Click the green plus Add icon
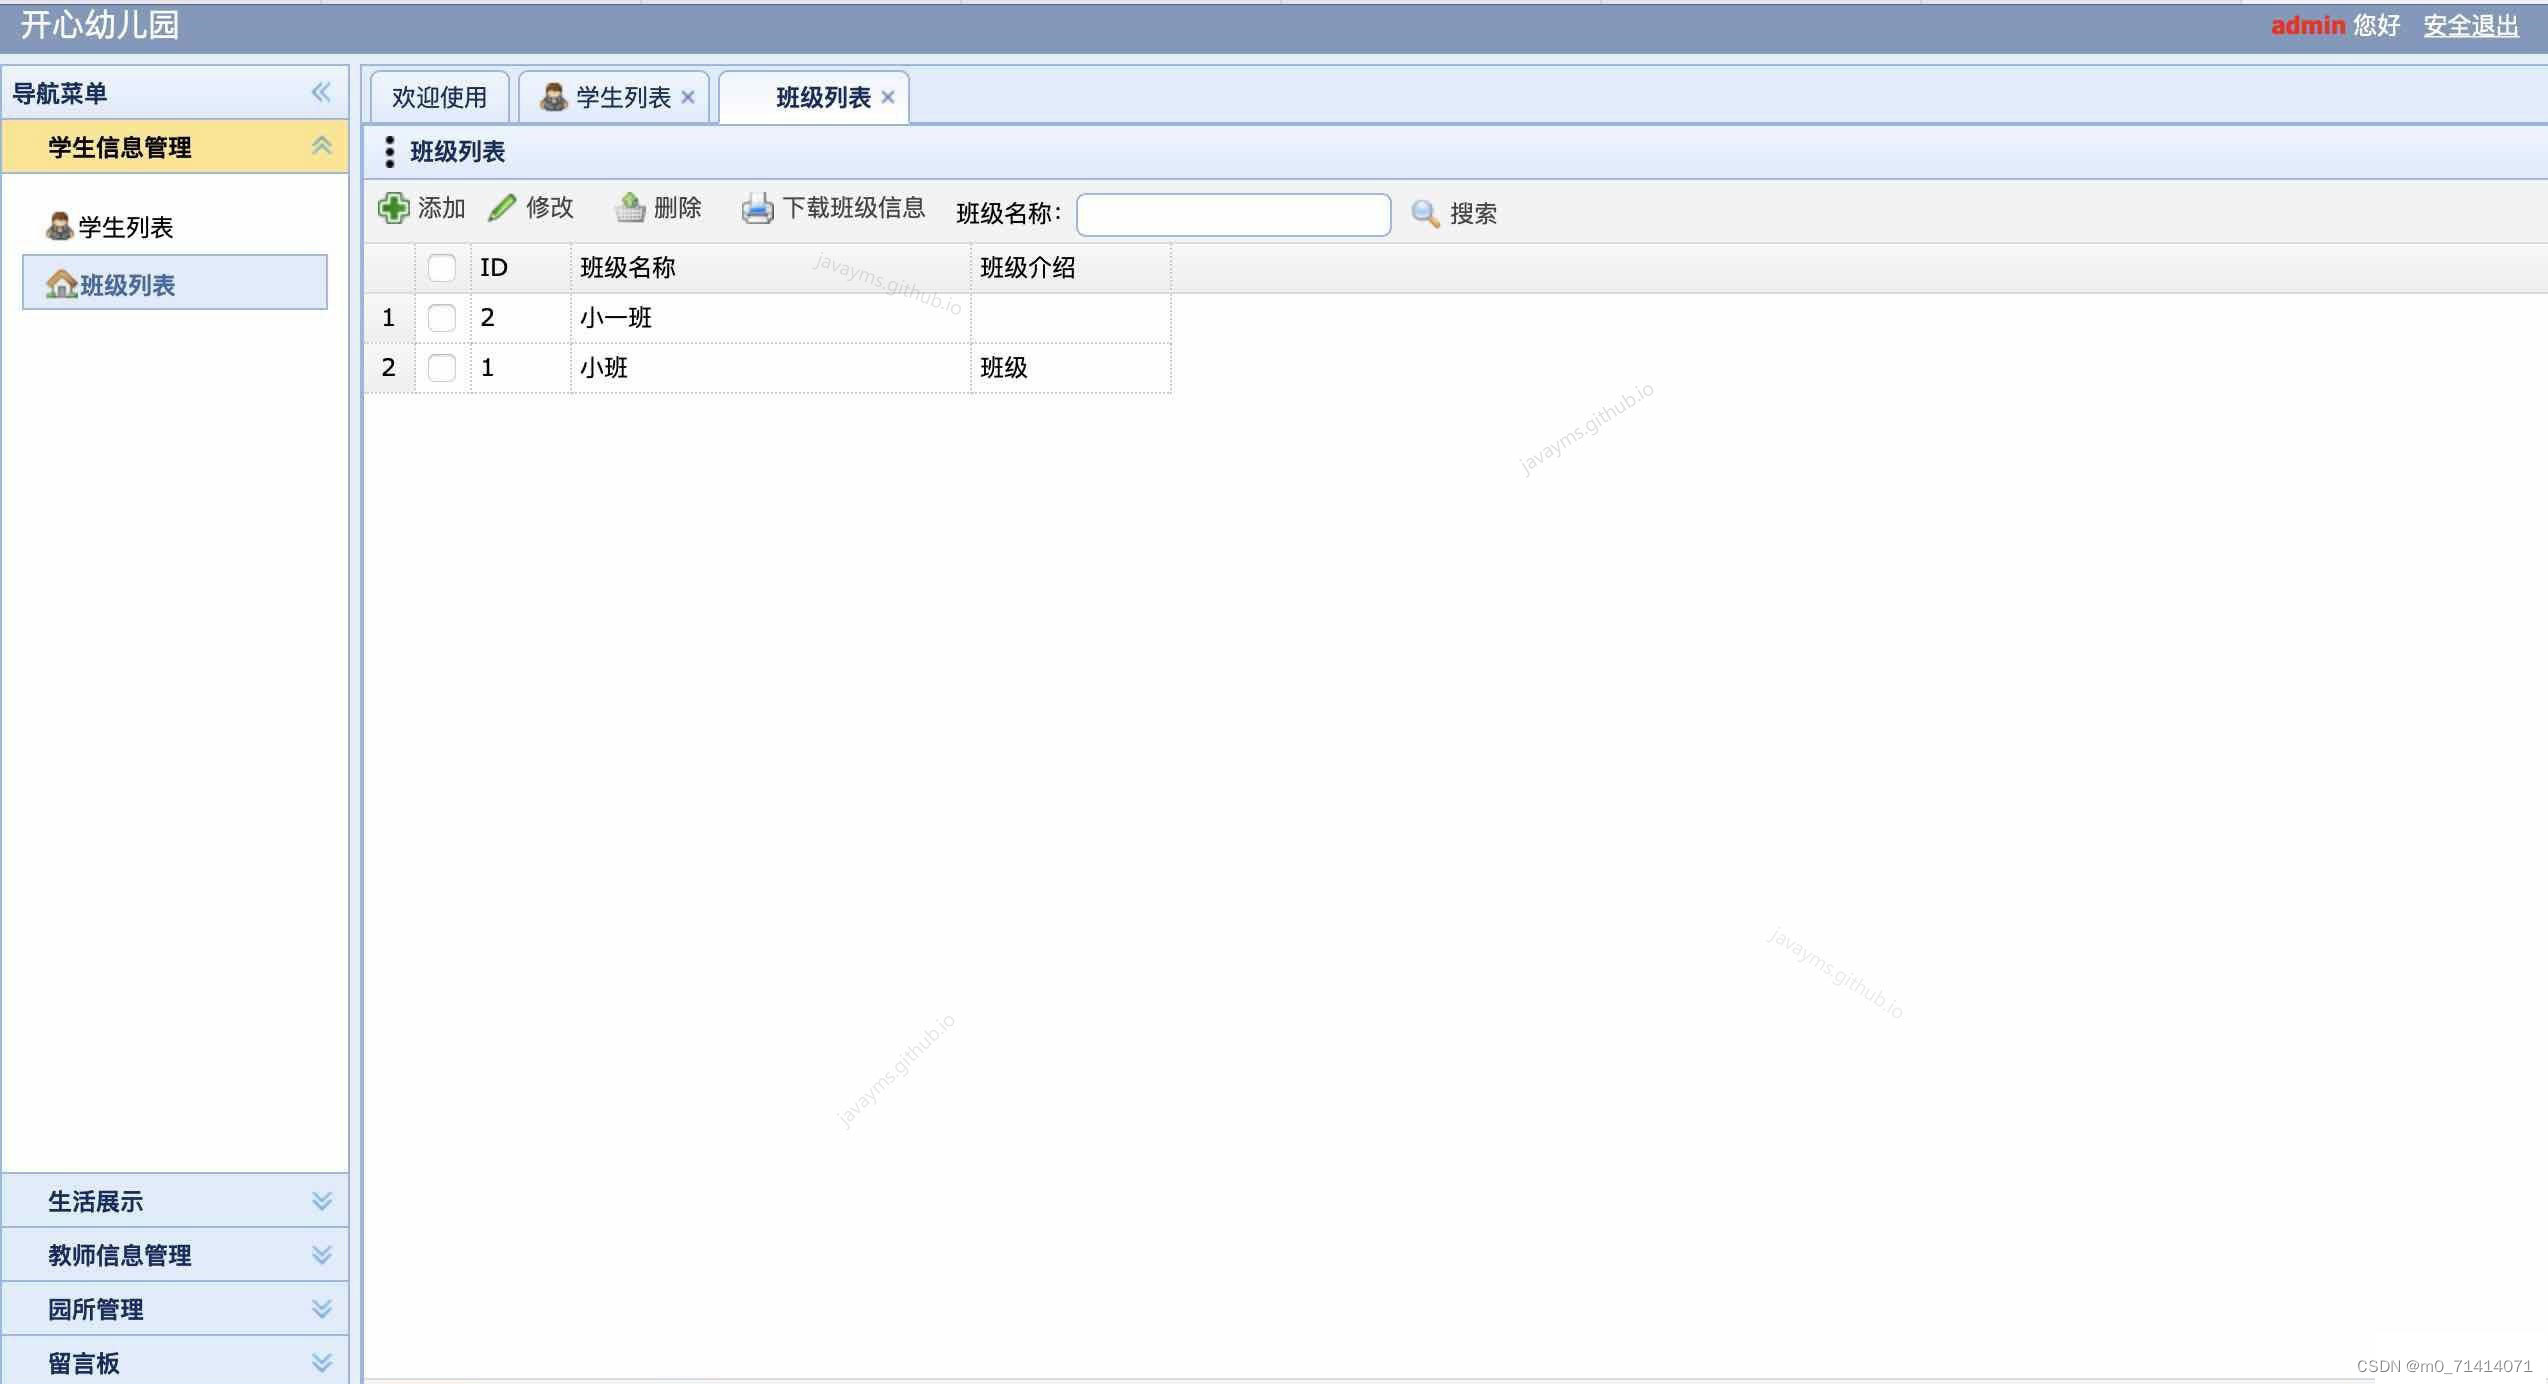Viewport: 2548px width, 1384px height. pyautogui.click(x=393, y=208)
